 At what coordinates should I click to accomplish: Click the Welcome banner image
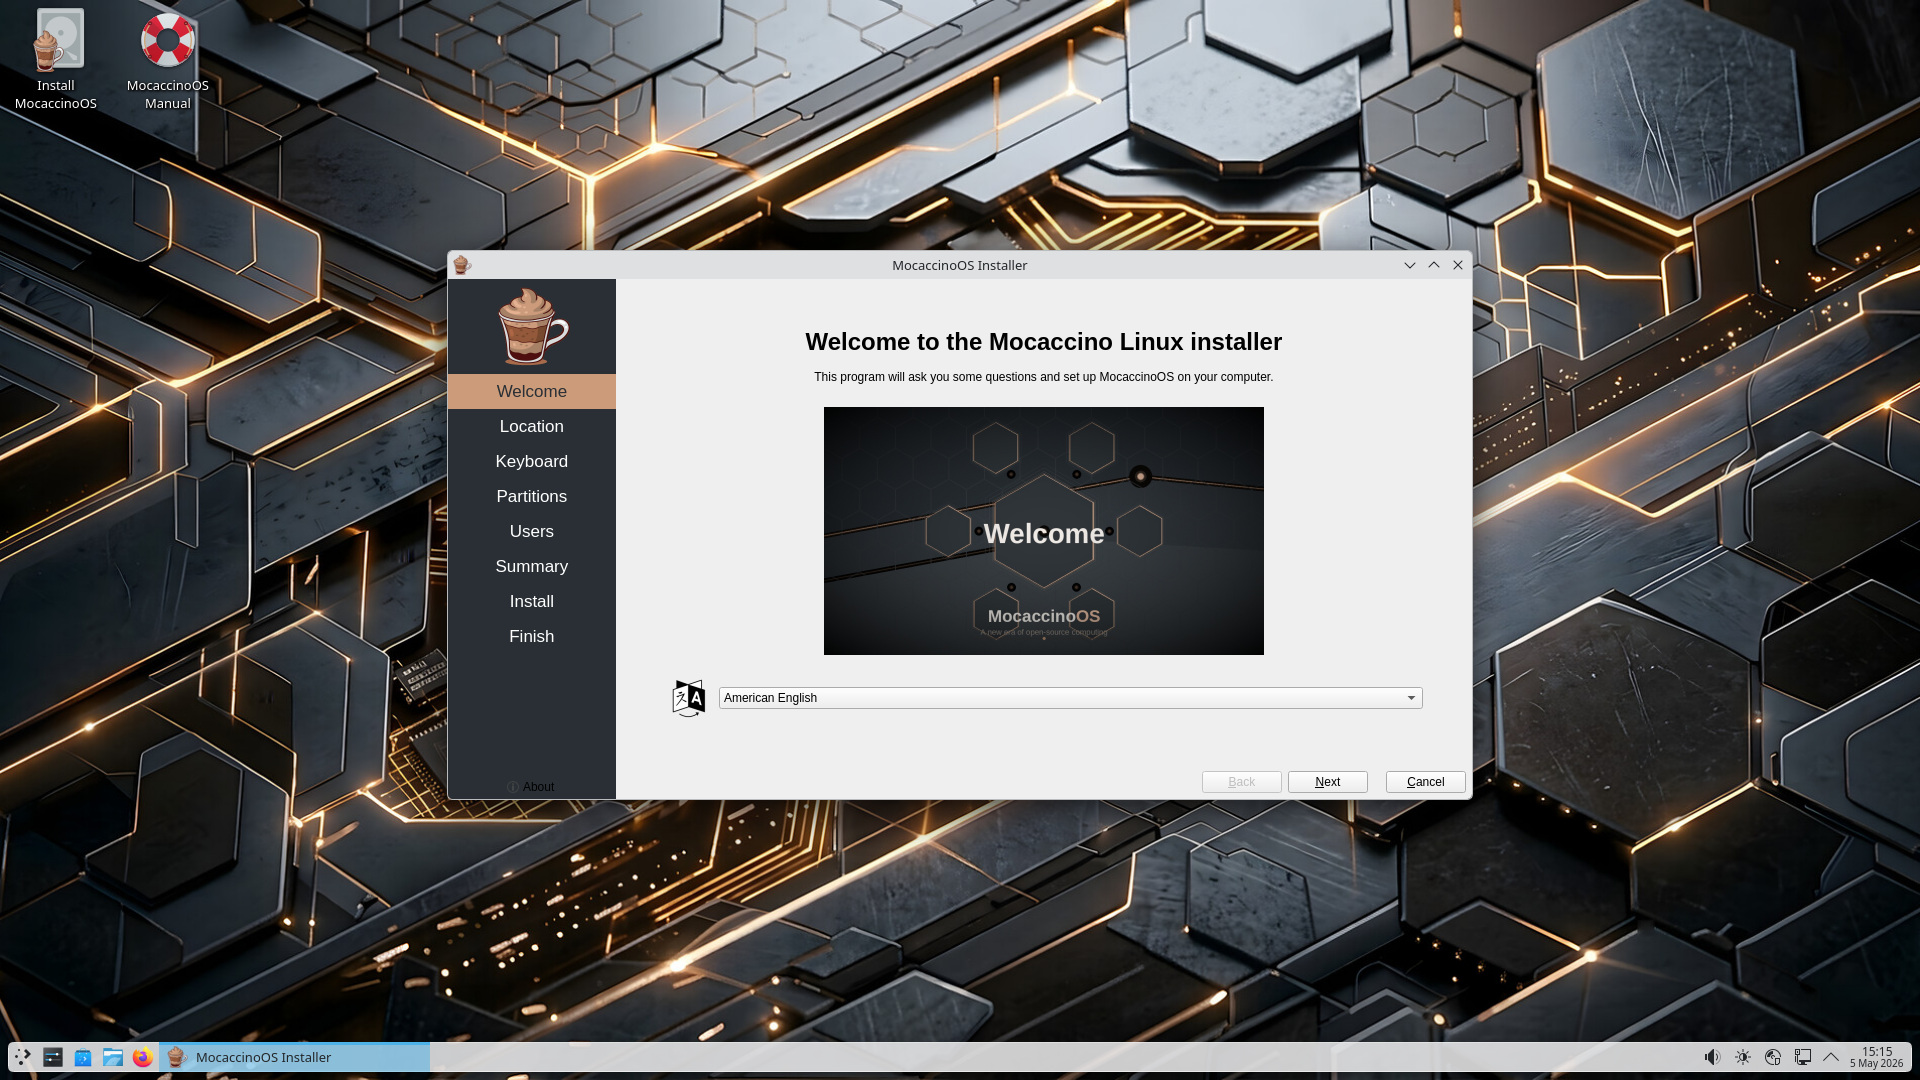1043,531
